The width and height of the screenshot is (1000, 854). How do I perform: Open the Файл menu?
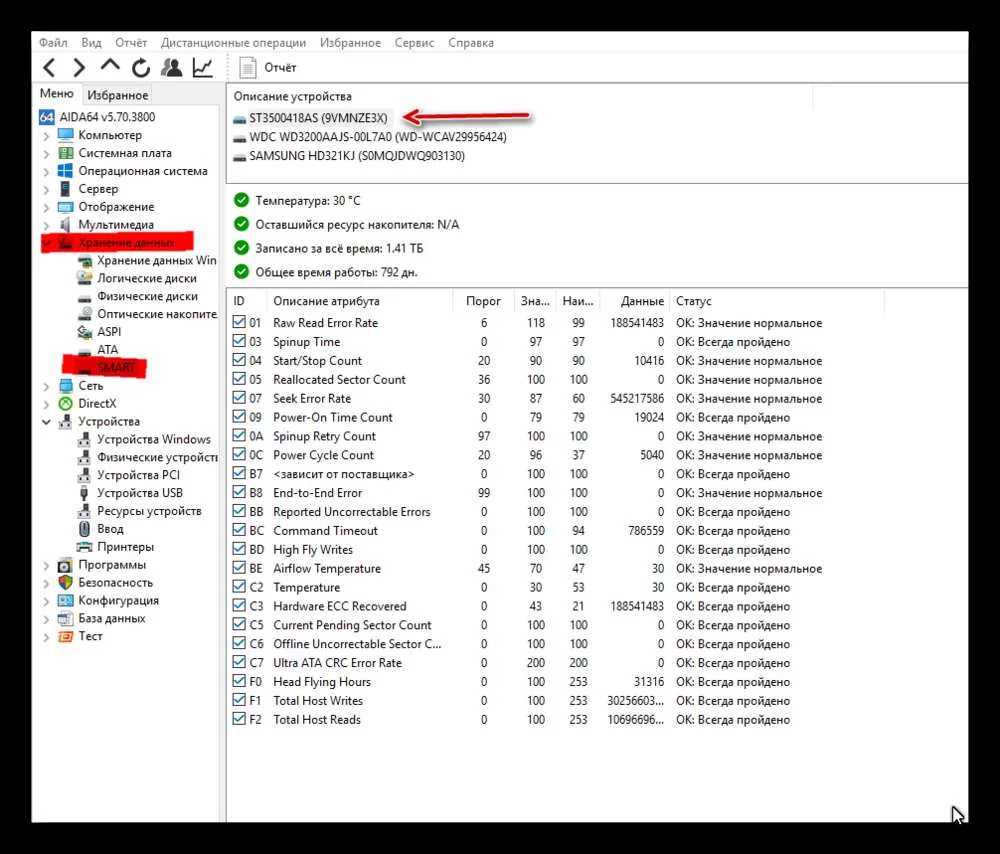point(53,43)
